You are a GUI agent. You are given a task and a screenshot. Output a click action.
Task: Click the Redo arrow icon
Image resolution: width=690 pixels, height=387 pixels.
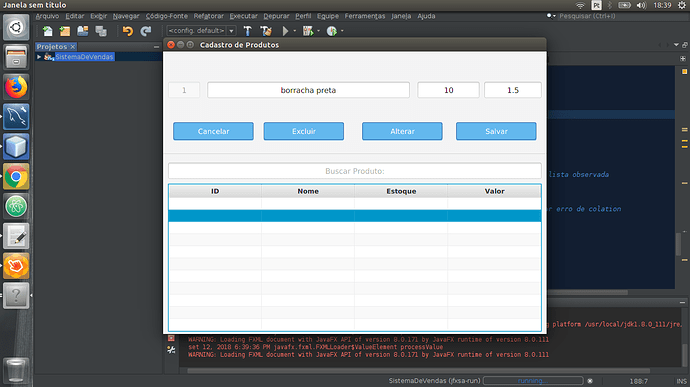pyautogui.click(x=146, y=31)
